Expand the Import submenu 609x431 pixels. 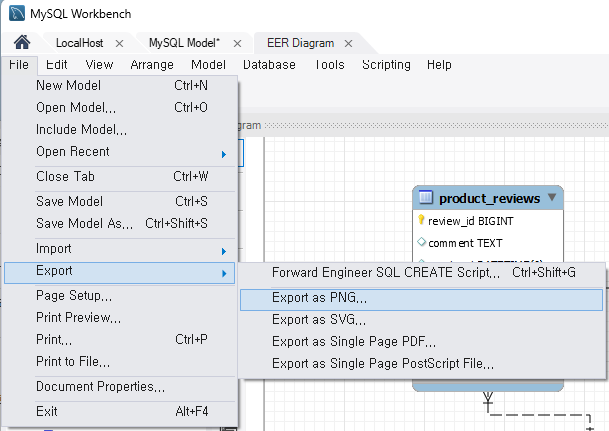point(120,249)
